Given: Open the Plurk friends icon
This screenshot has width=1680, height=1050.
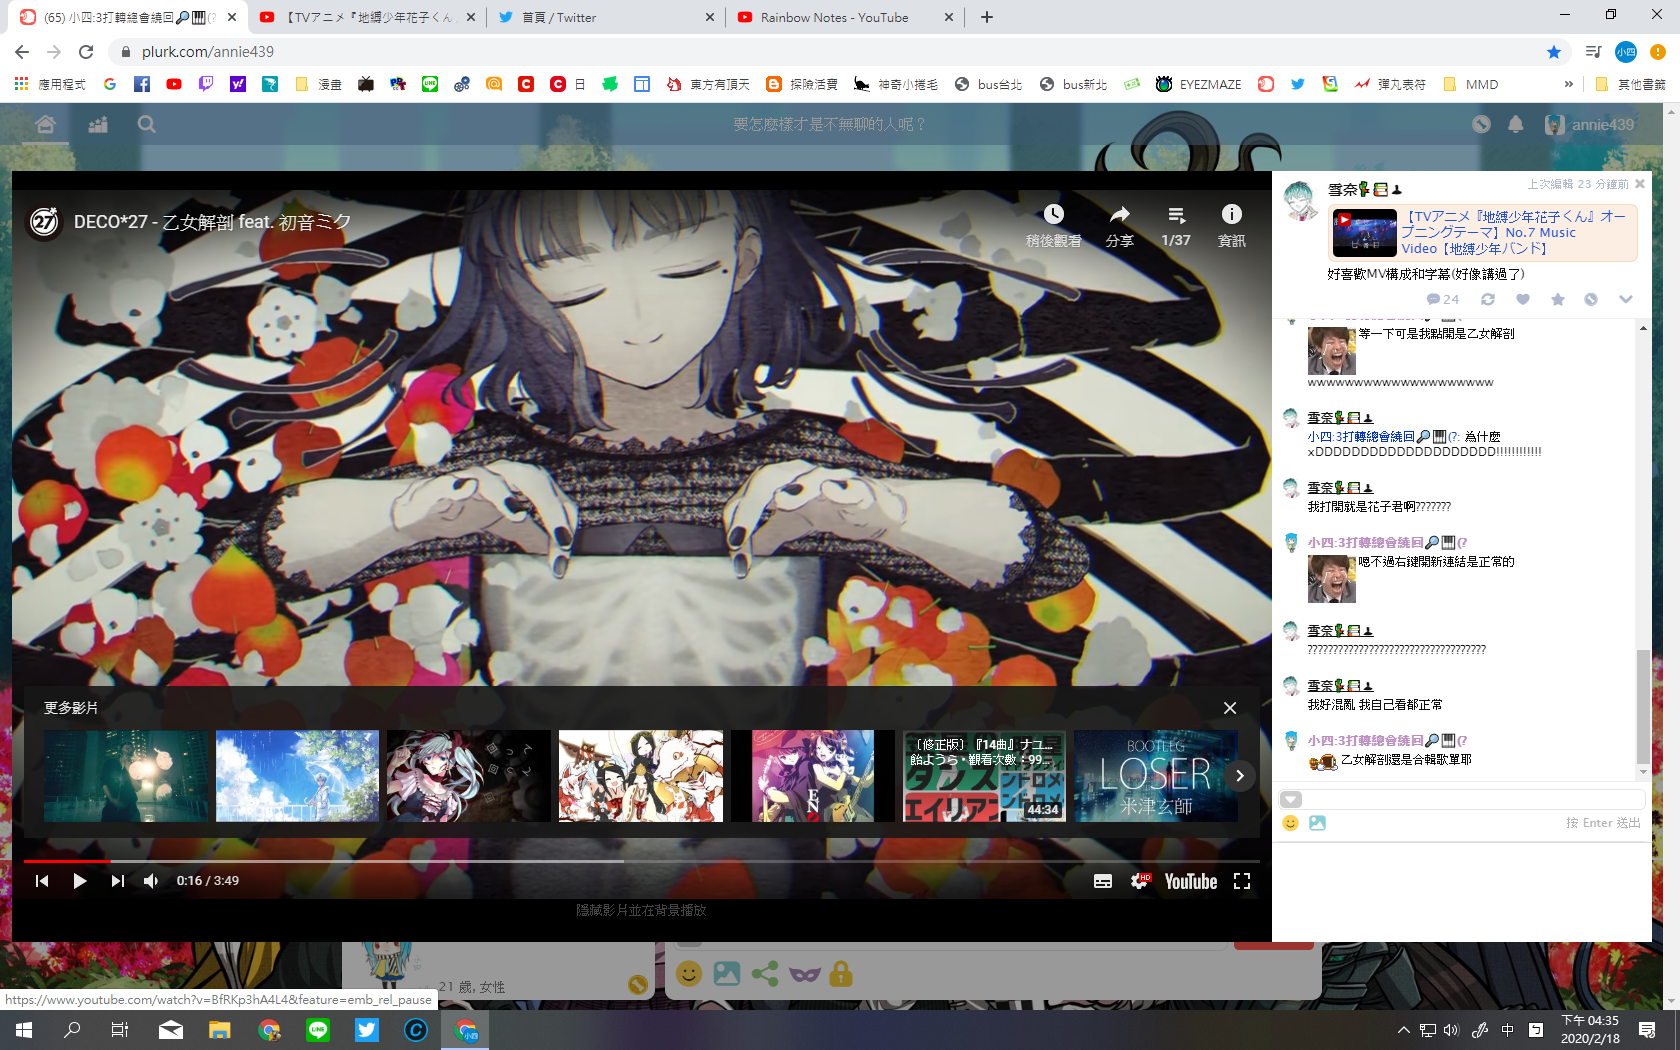Looking at the screenshot, I should [x=97, y=124].
